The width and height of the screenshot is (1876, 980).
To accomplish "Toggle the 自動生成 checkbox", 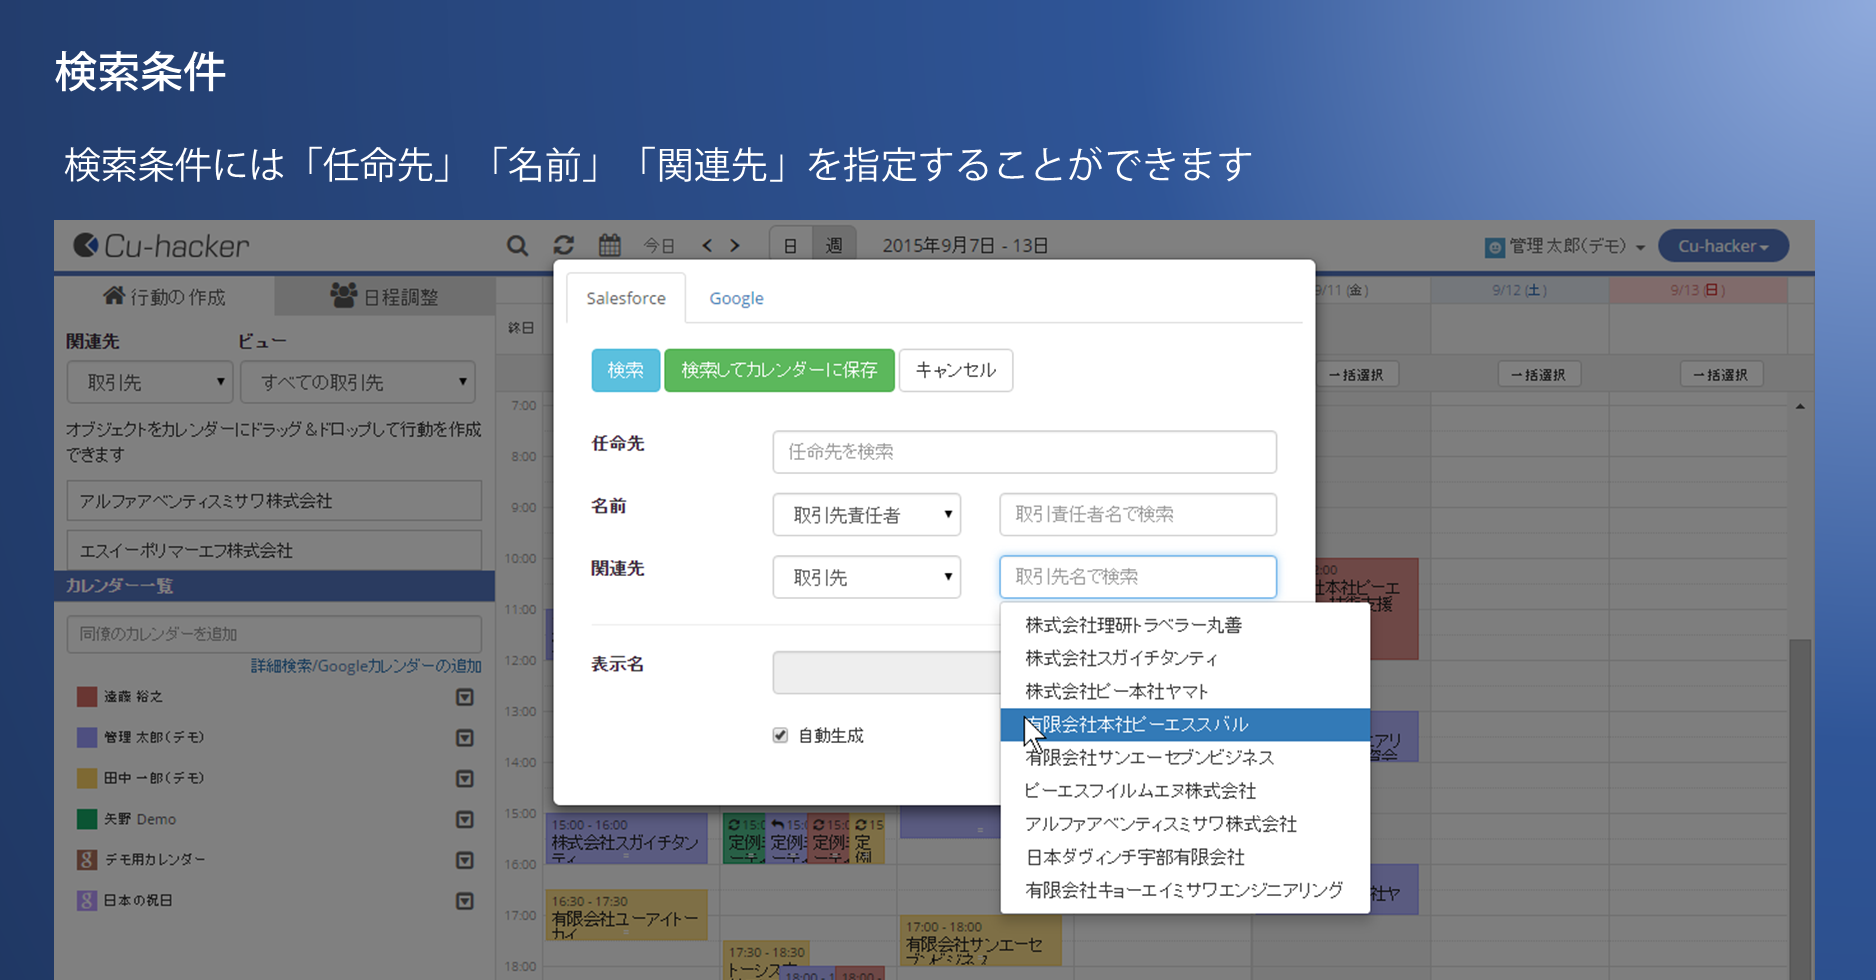I will [x=780, y=735].
